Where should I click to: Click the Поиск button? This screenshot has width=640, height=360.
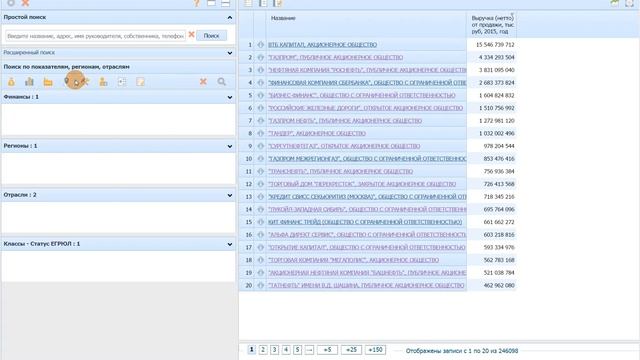211,36
